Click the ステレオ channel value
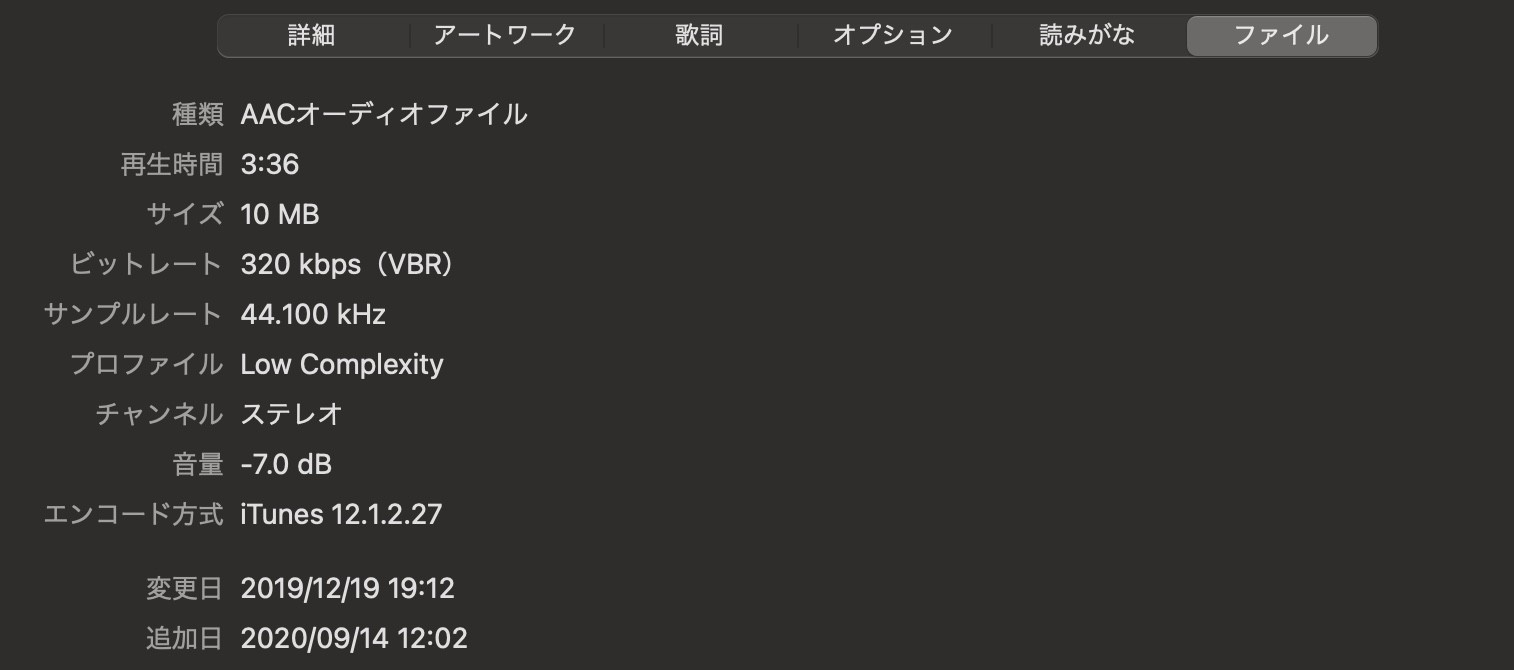Viewport: 1514px width, 670px height. [292, 415]
